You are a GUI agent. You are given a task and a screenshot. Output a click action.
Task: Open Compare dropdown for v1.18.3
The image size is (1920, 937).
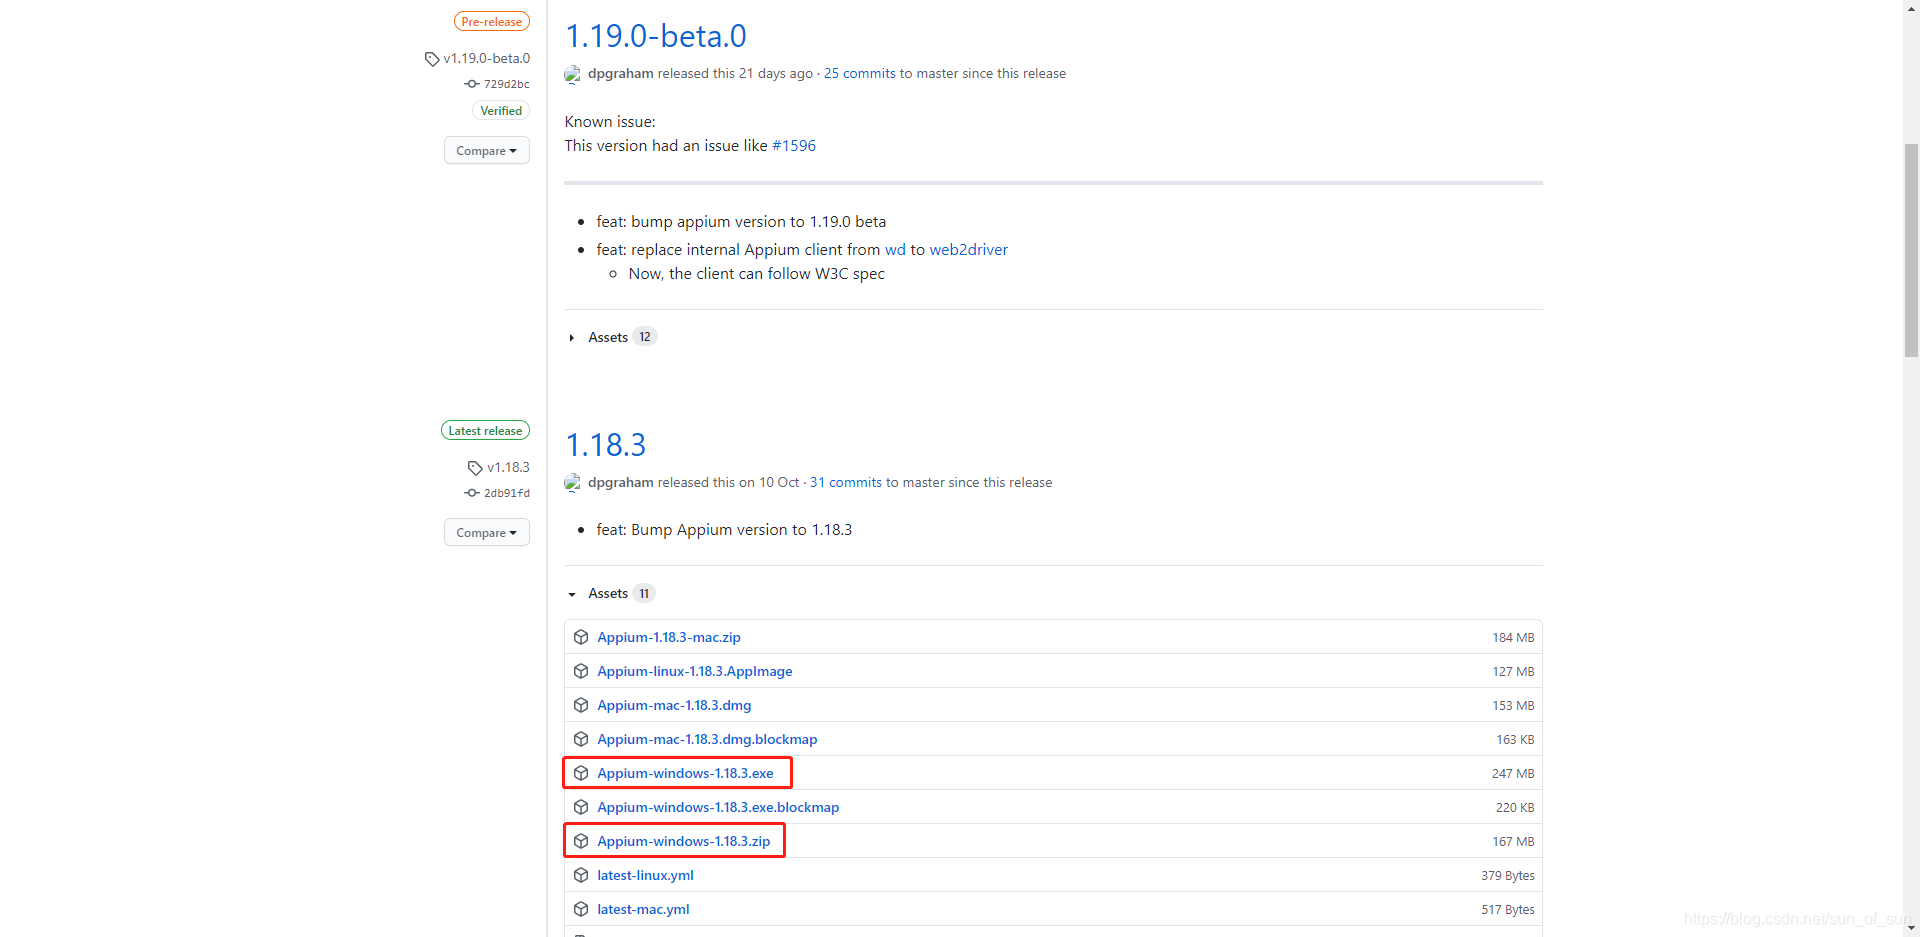[x=487, y=533]
